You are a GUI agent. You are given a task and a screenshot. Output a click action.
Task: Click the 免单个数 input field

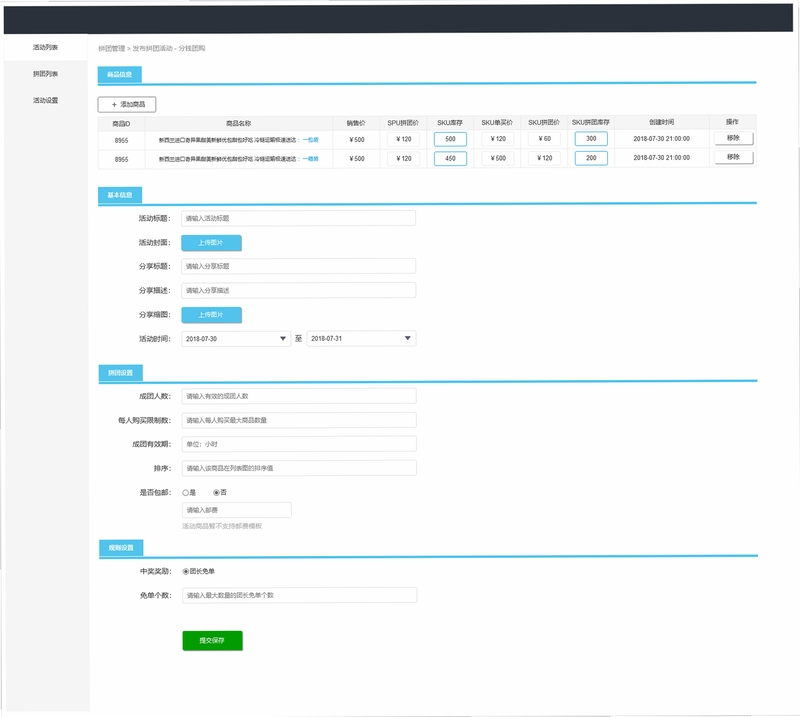pos(299,596)
